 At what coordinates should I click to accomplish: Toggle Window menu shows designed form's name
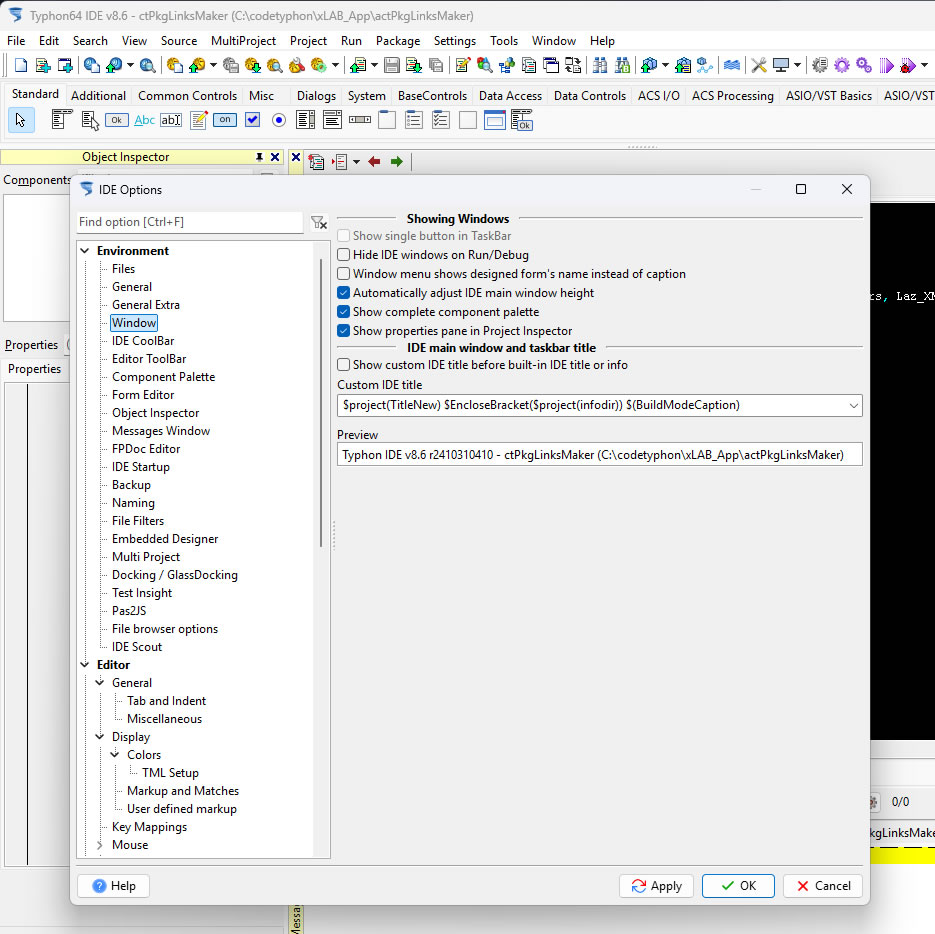343,274
